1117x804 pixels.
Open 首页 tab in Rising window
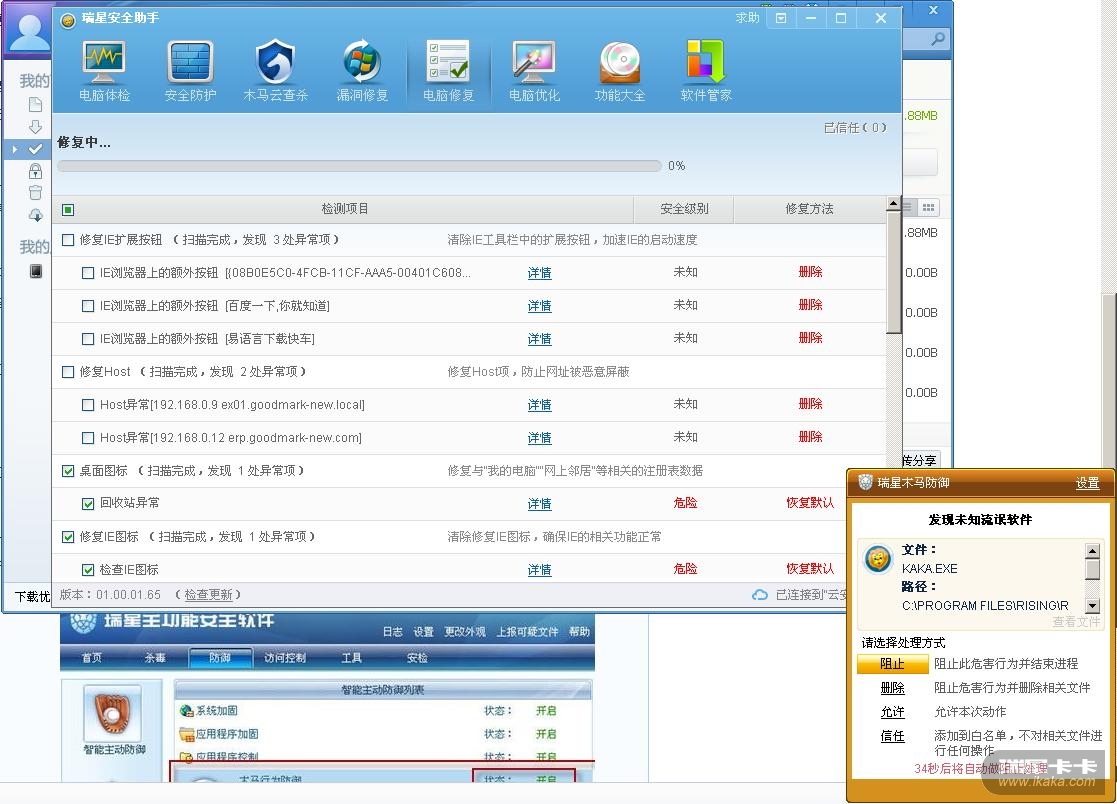[x=91, y=658]
